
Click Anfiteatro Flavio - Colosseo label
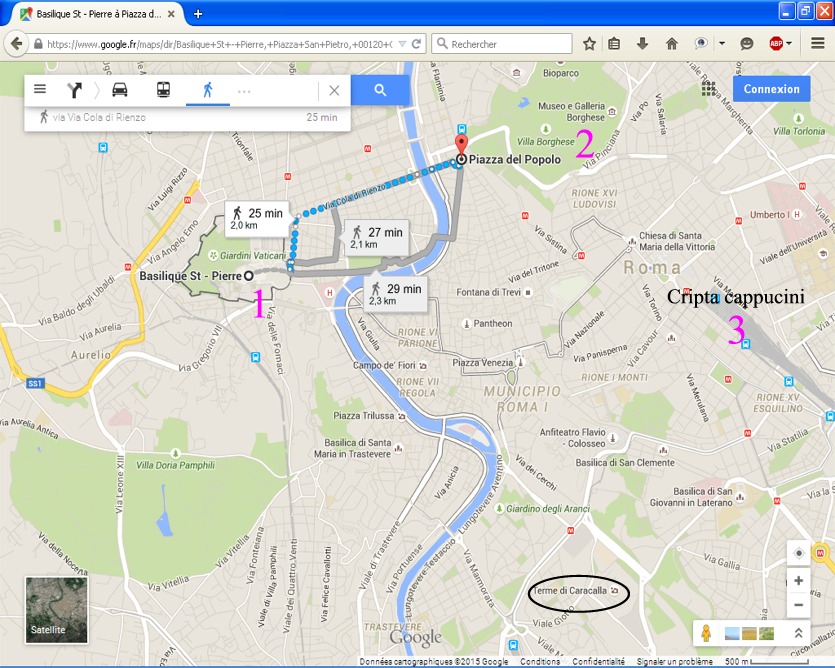[x=573, y=438]
